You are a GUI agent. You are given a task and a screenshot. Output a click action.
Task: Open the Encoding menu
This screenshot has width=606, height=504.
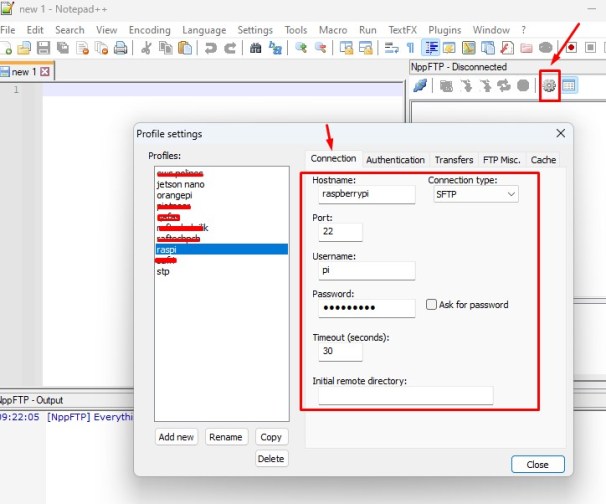[150, 30]
